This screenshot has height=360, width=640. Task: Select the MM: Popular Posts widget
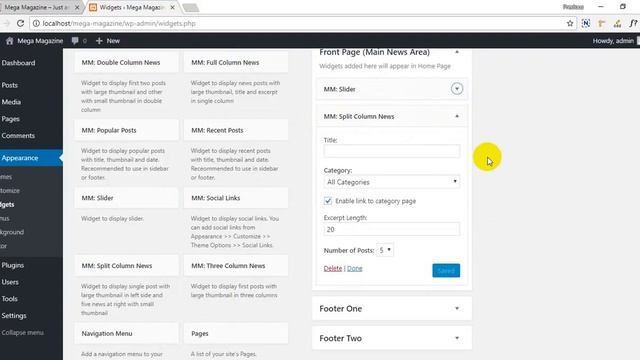(127, 130)
